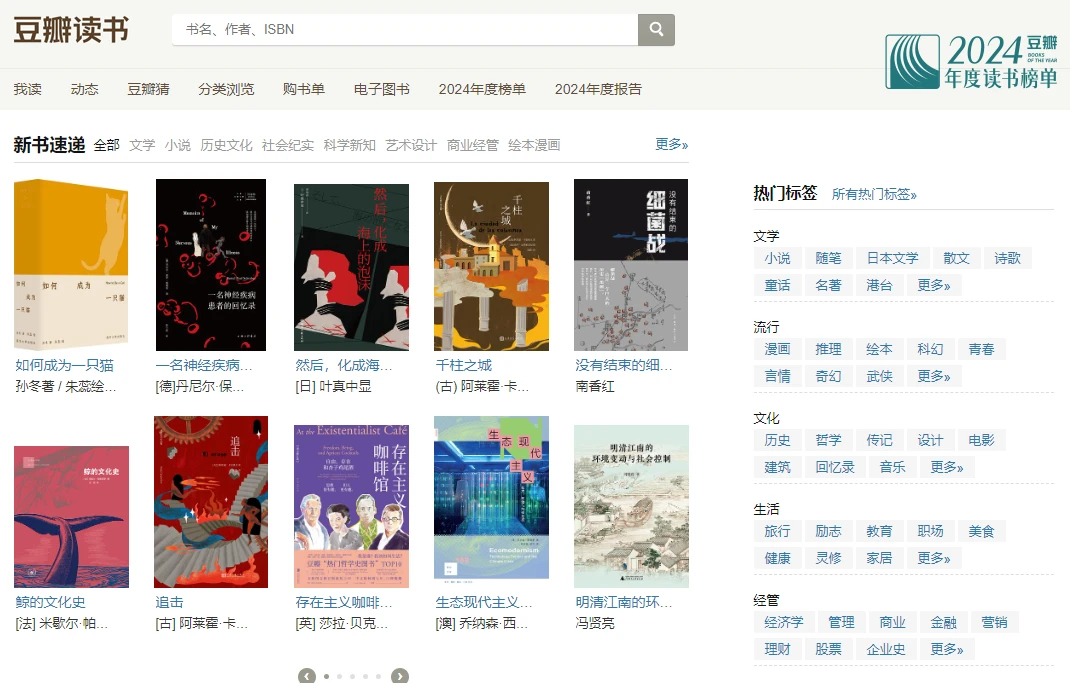Open the 分类浏览 navigation item

226,89
